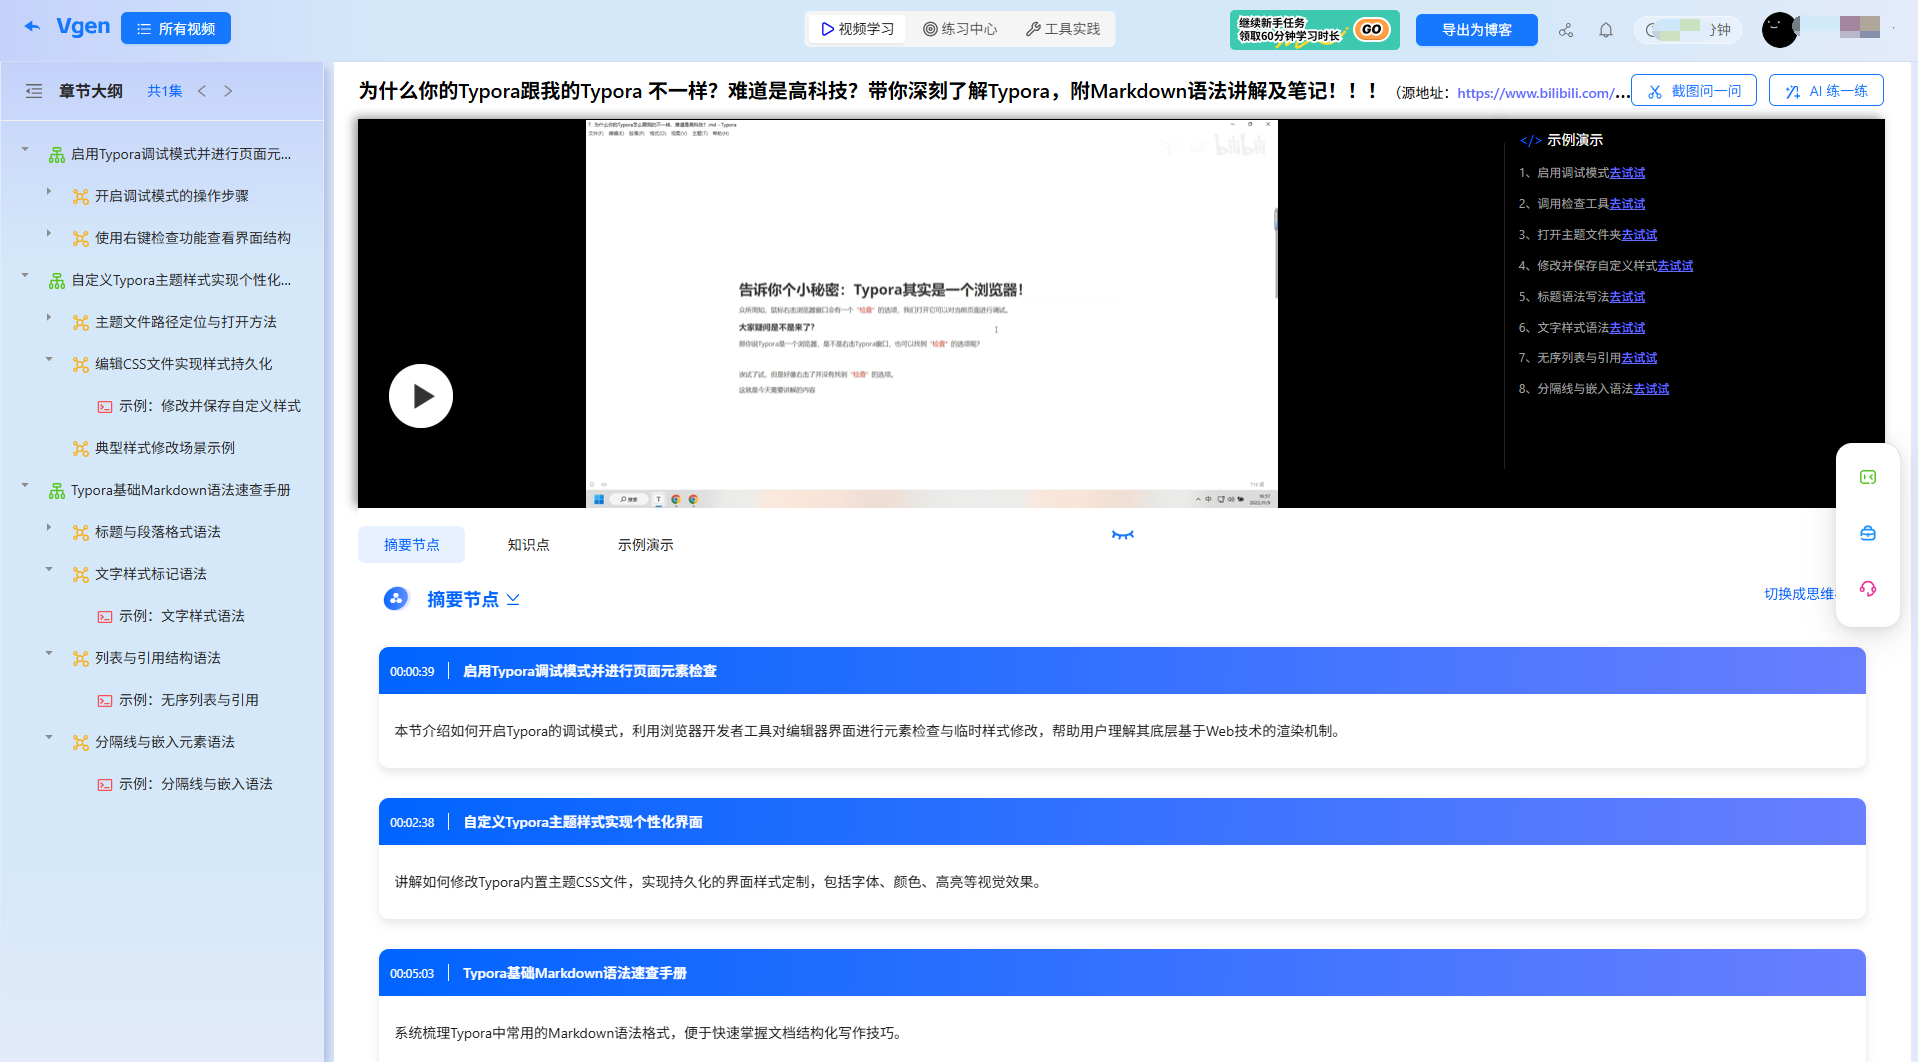Select 示例：修改并保存自定义样式 outline item
This screenshot has height=1062, width=1918.
tap(209, 406)
